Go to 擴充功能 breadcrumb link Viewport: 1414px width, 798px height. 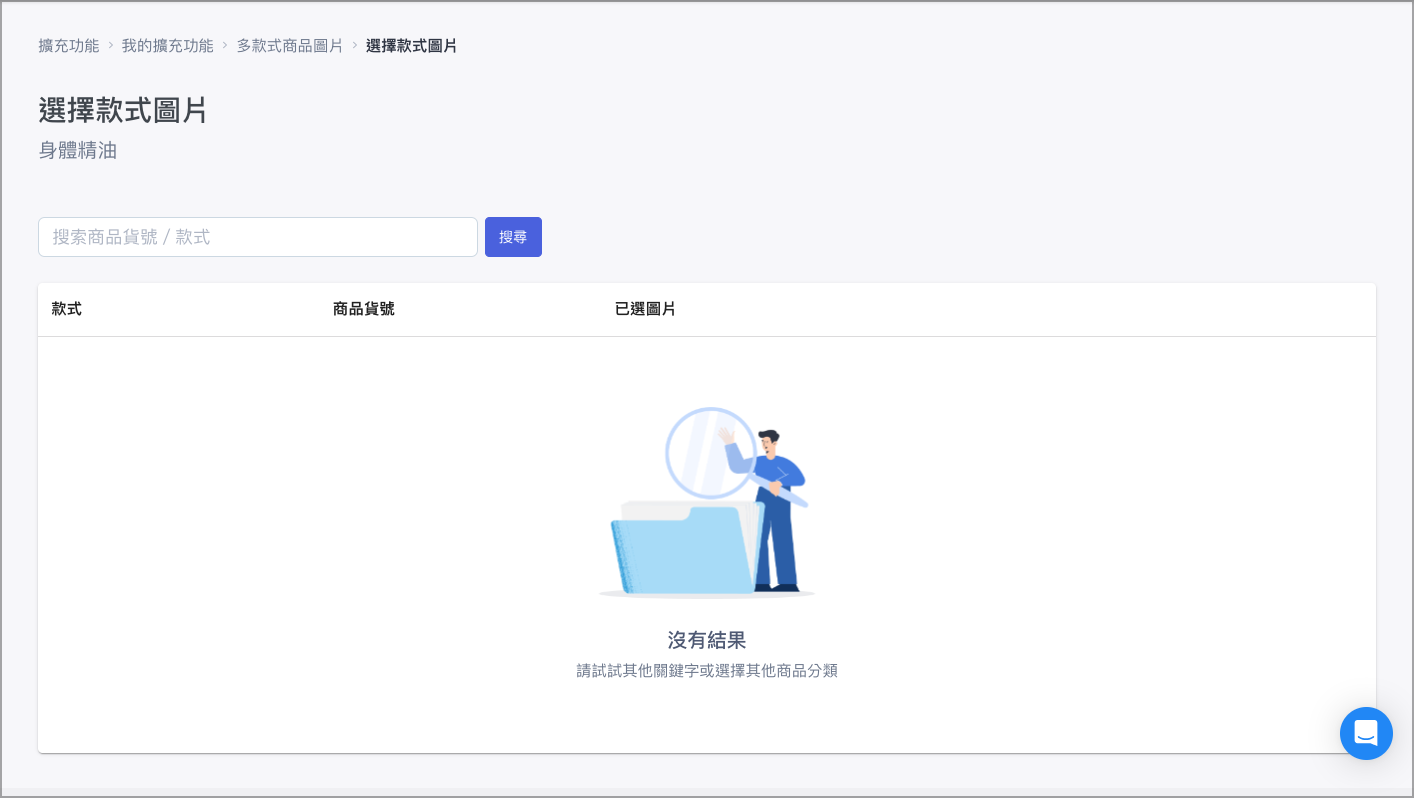[x=69, y=46]
